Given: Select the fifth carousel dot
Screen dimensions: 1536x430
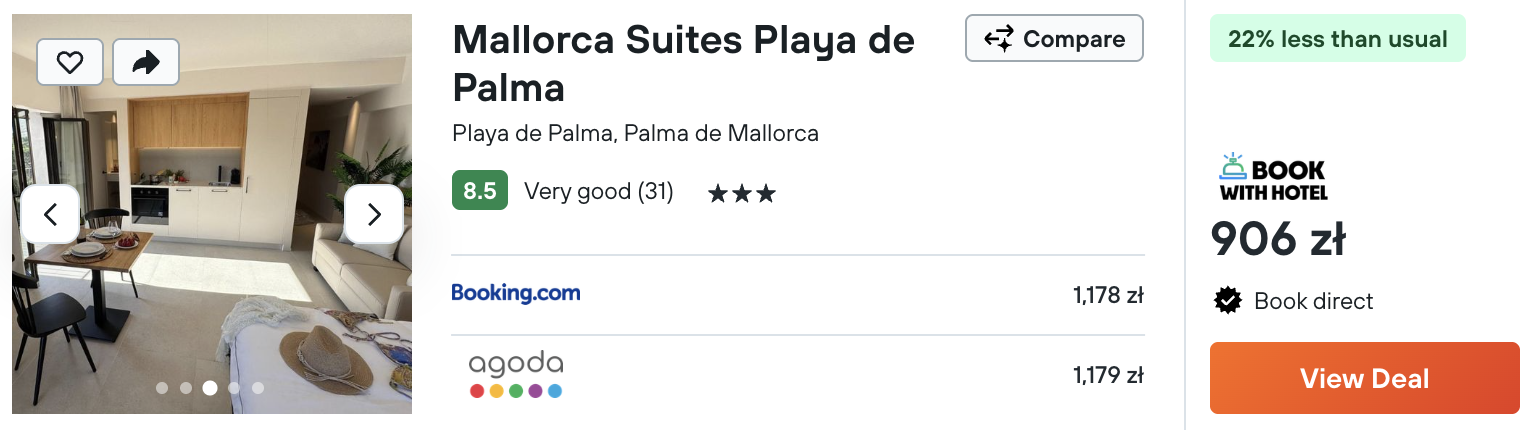Looking at the screenshot, I should (258, 388).
